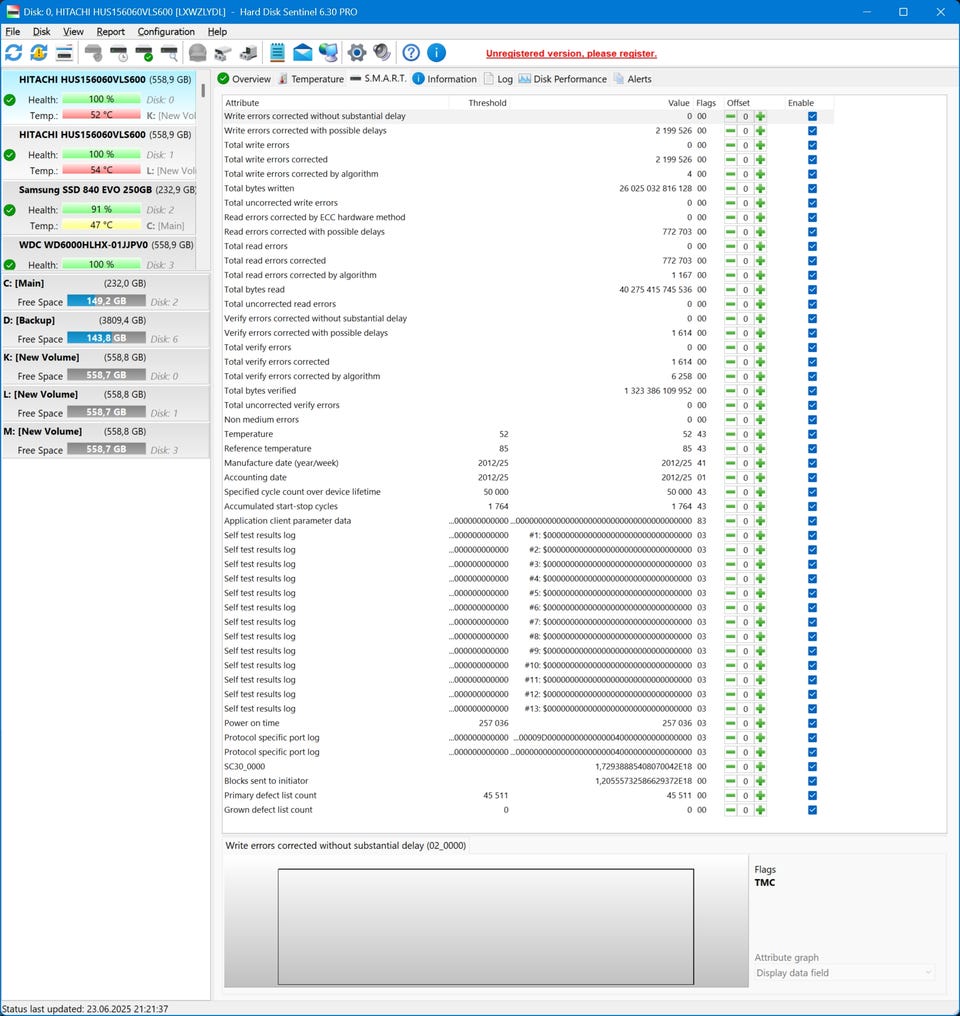Click green minus for Accumulated start-stop cycles
The width and height of the screenshot is (960, 1016).
[731, 507]
